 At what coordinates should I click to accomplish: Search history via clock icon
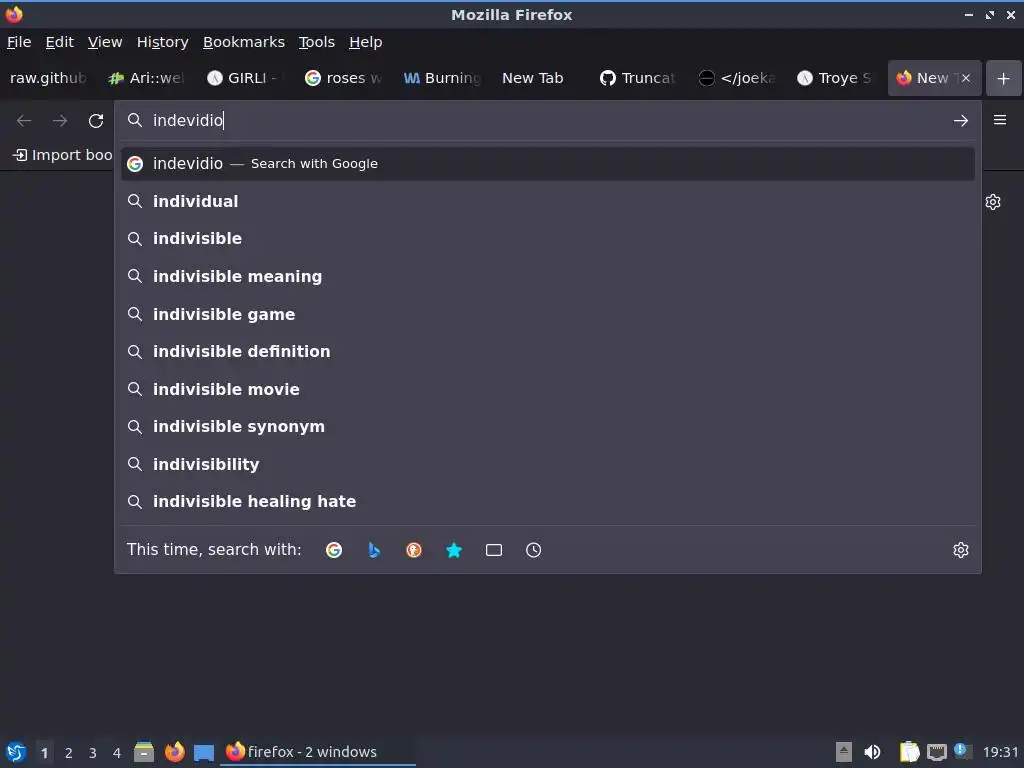(534, 550)
